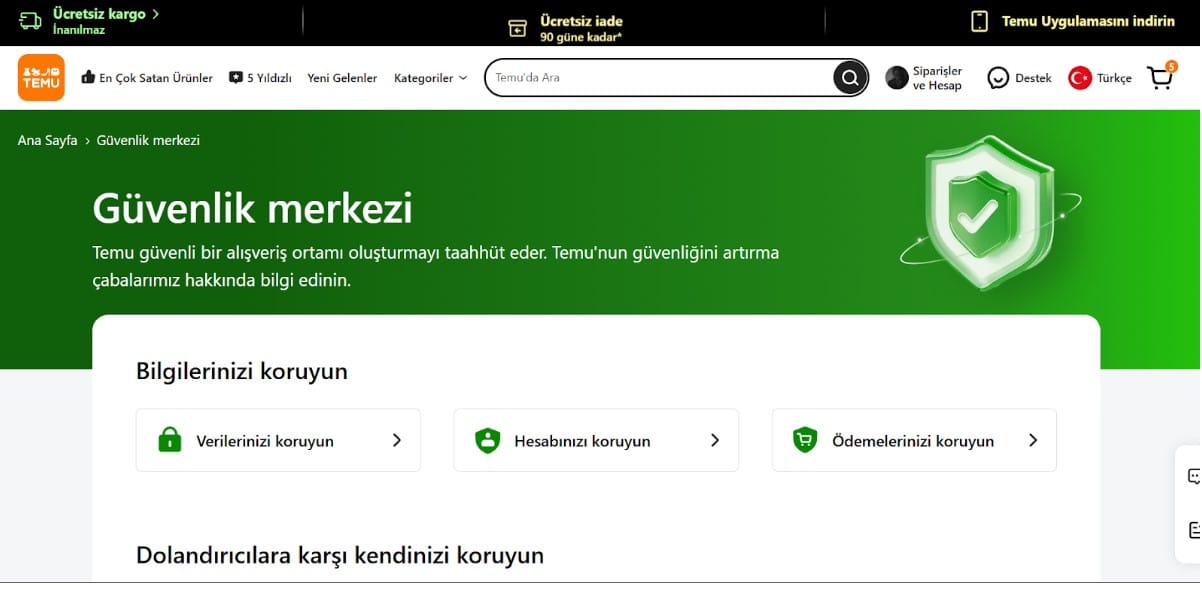Expand the Verilerinizi koruyun card
Image resolution: width=1202 pixels, height=593 pixels.
[277, 440]
